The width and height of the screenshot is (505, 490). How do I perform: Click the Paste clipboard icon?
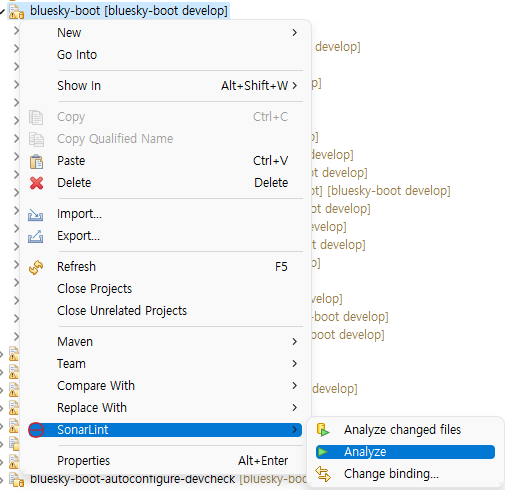[x=36, y=161]
